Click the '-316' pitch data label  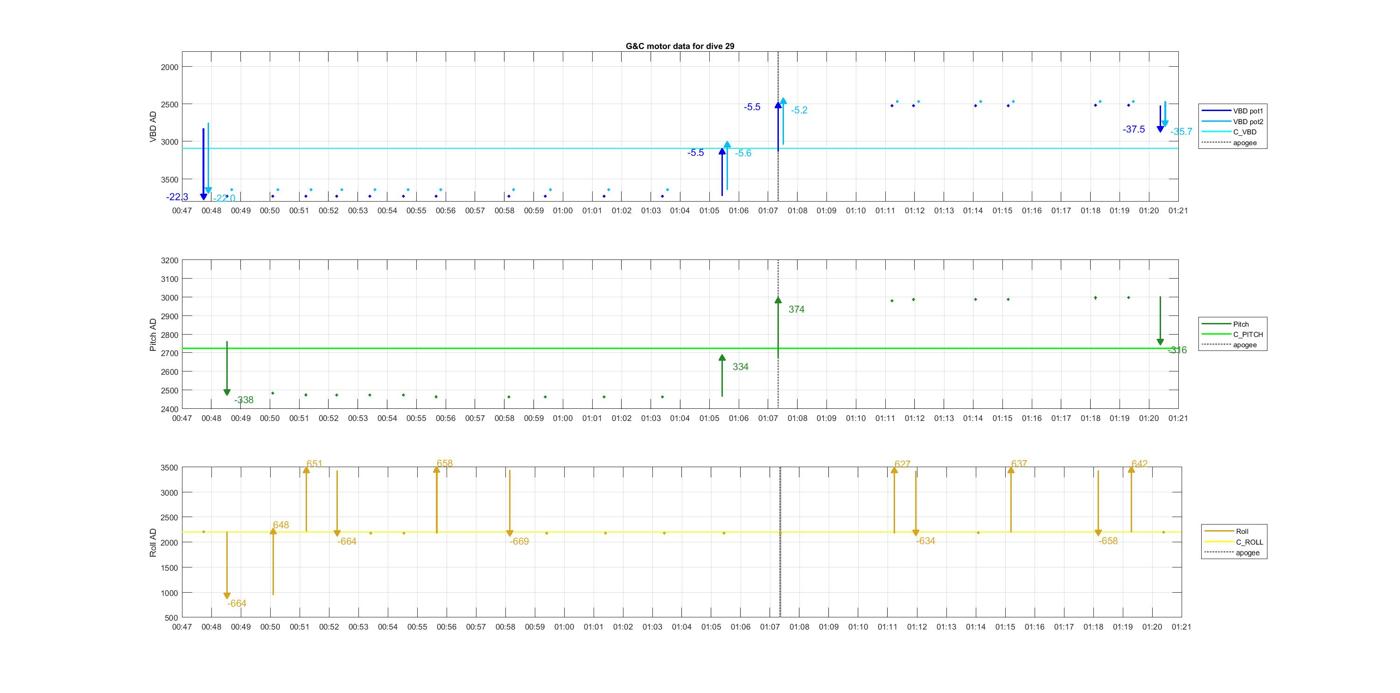pyautogui.click(x=1177, y=350)
